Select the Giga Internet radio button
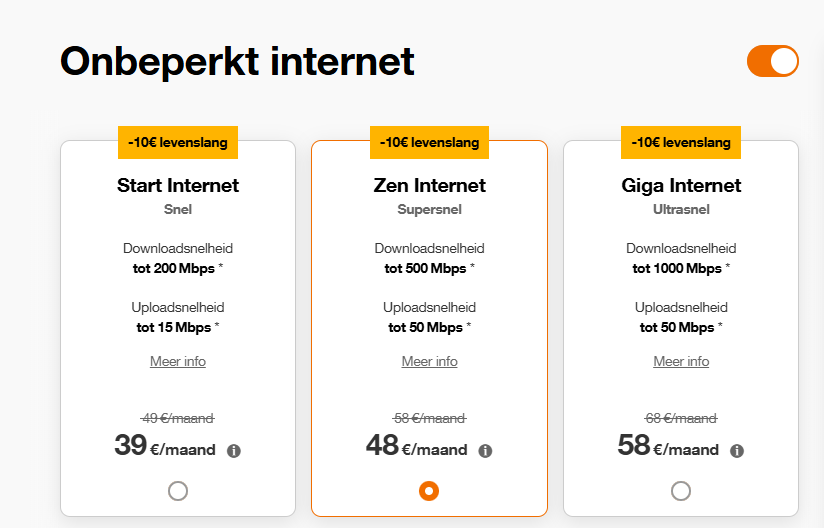Image resolution: width=824 pixels, height=528 pixels. point(681,491)
